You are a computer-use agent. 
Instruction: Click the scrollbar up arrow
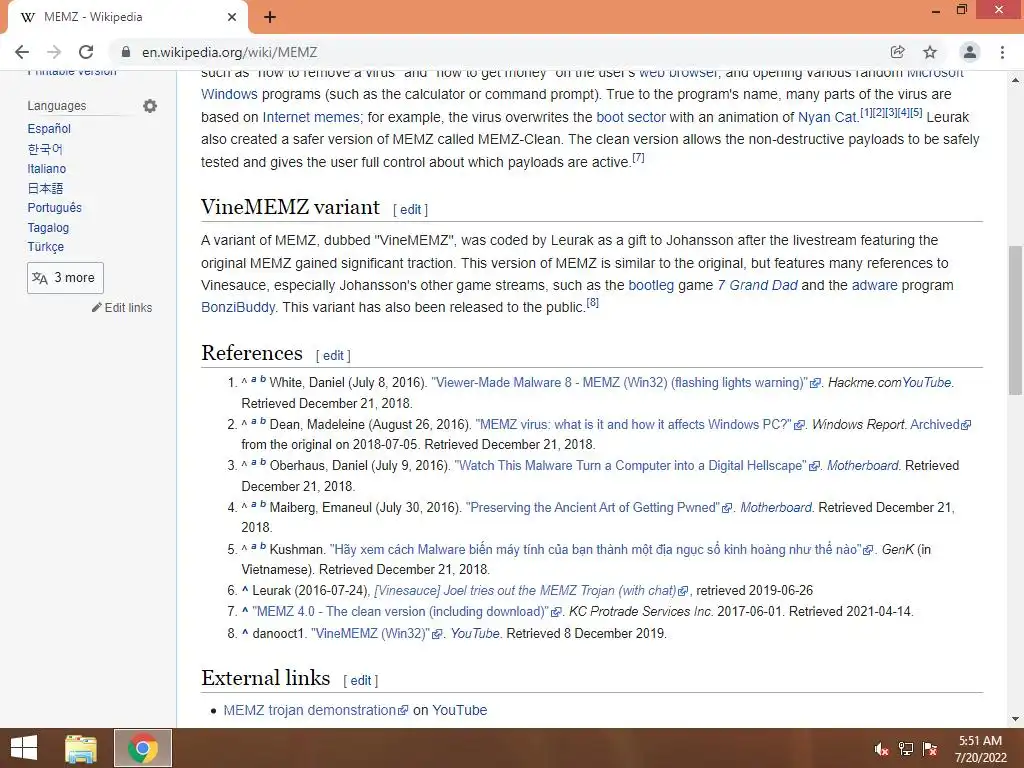click(x=1015, y=80)
